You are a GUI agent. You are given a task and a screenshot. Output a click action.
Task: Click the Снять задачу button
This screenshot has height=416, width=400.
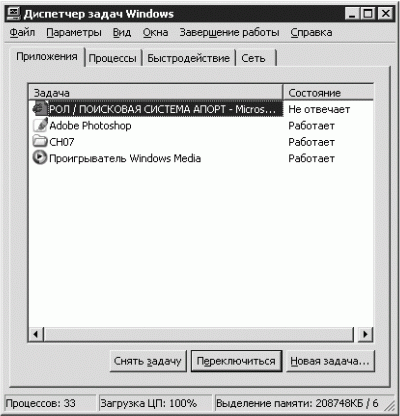148,361
